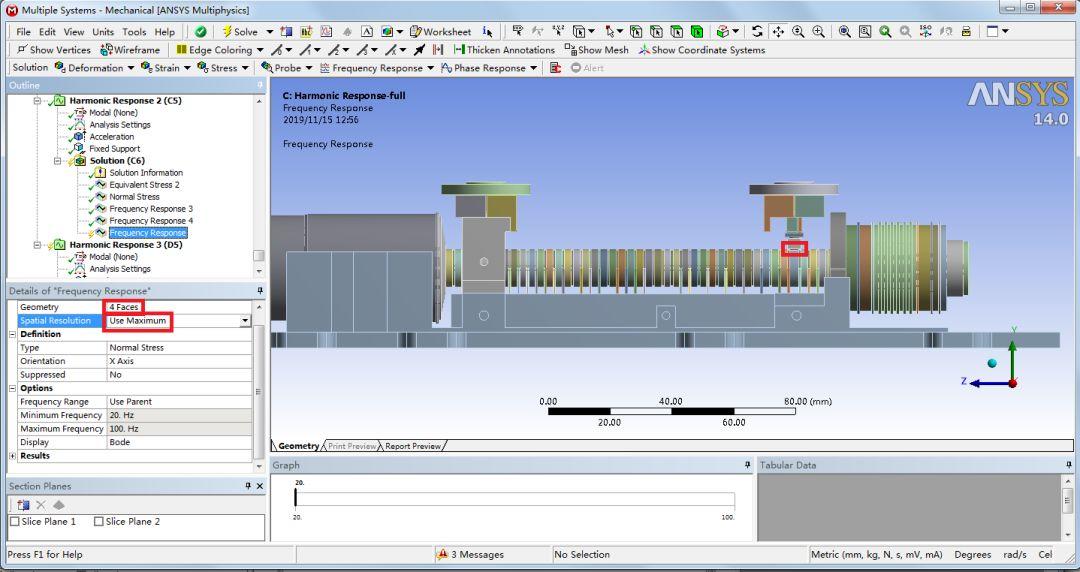Open the Tools menu
This screenshot has height=572, width=1080.
point(134,32)
